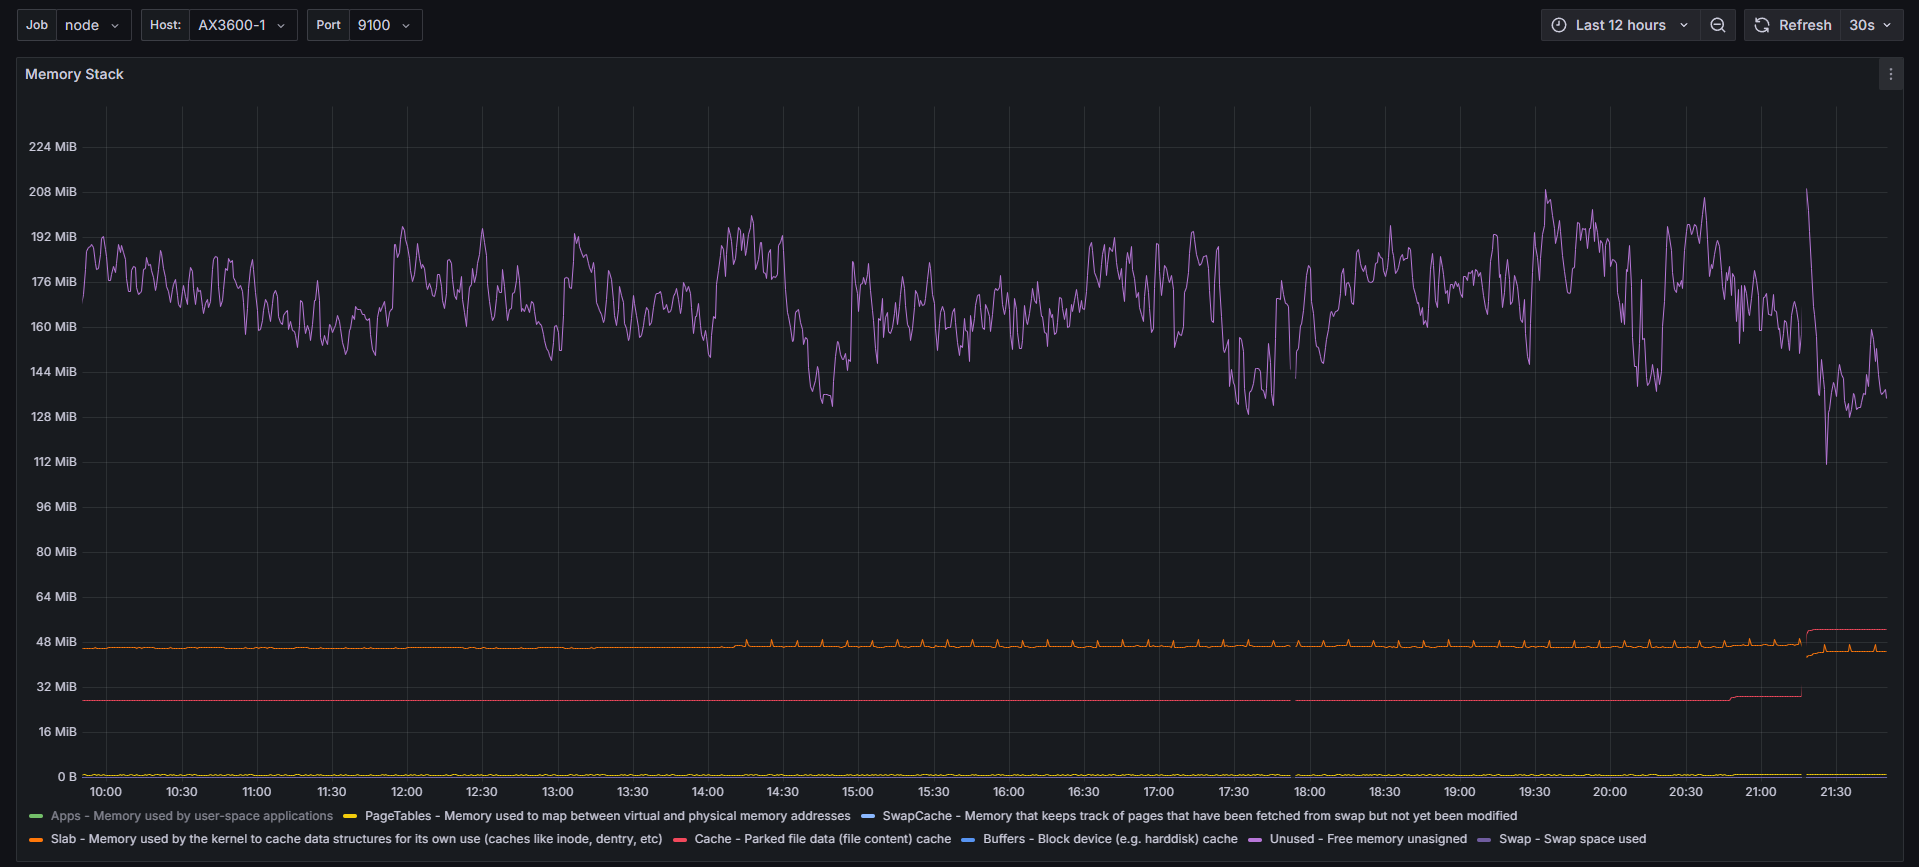
Task: Click the SwapCache series legend color marker
Action: coord(867,817)
